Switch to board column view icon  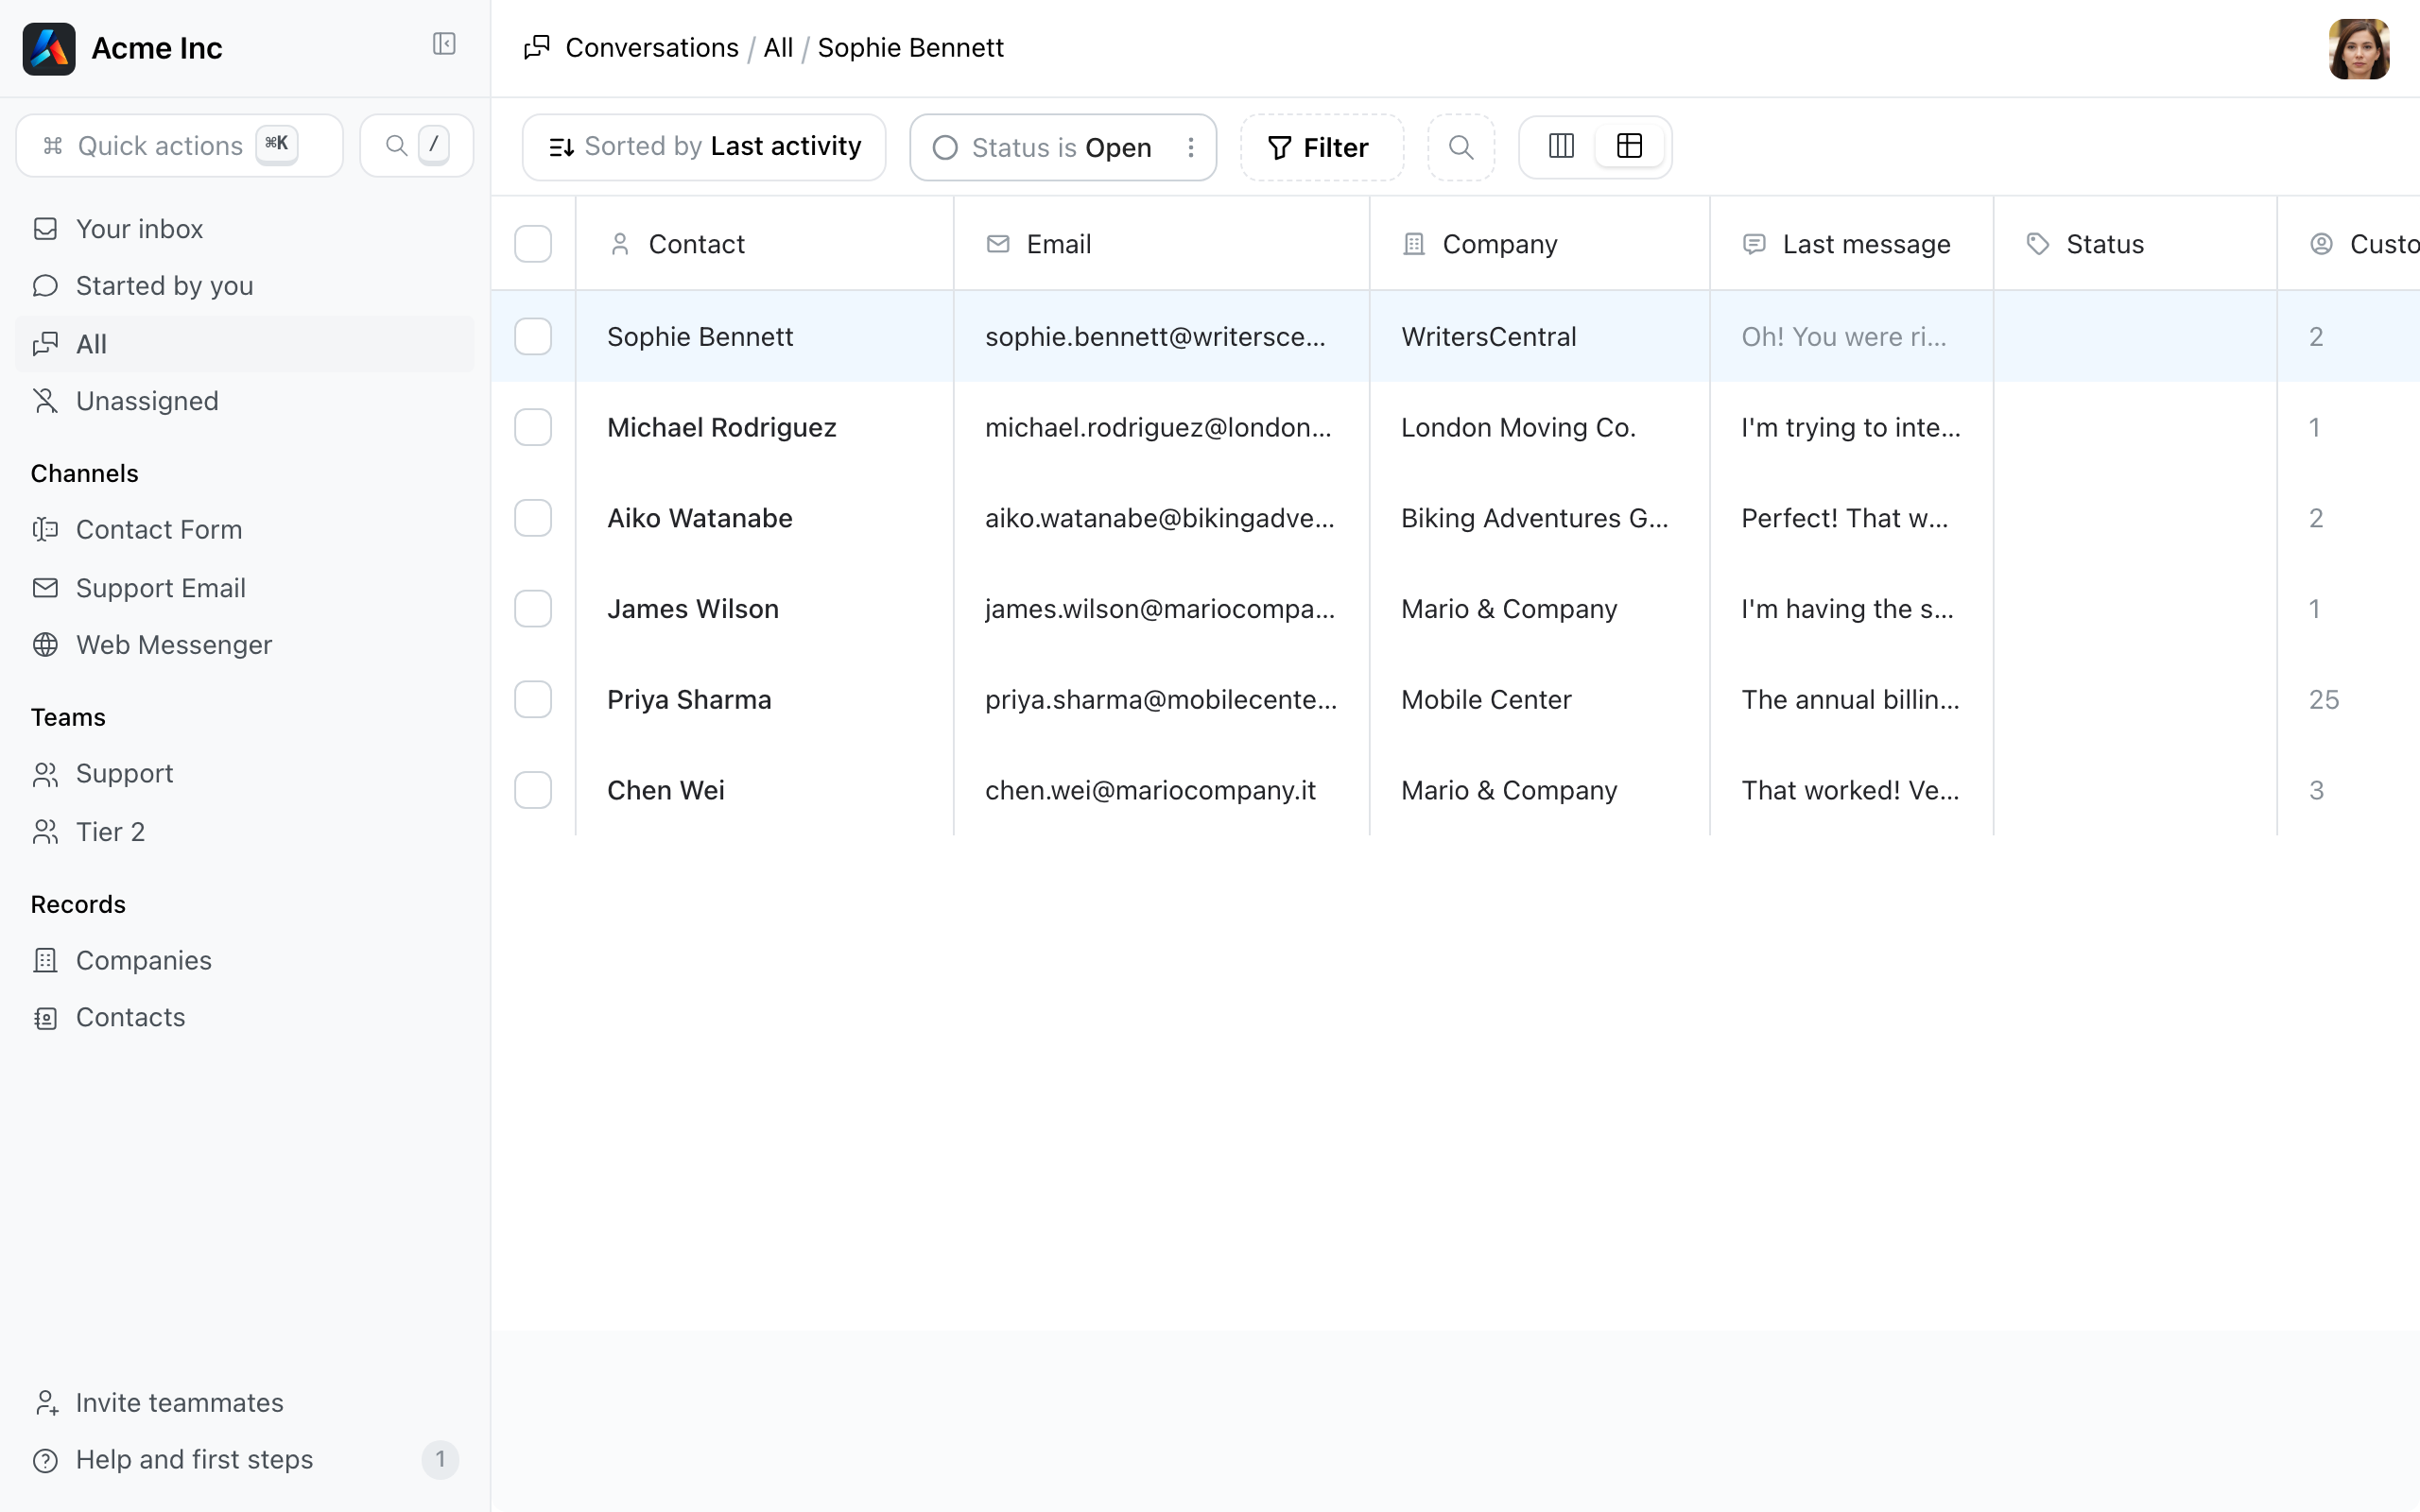point(1561,146)
